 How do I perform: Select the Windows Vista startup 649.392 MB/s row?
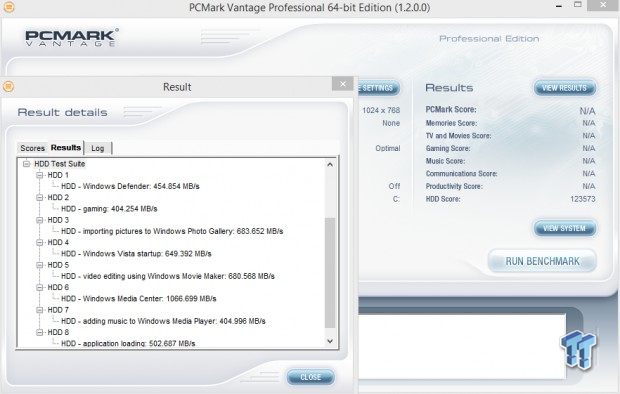(x=136, y=254)
